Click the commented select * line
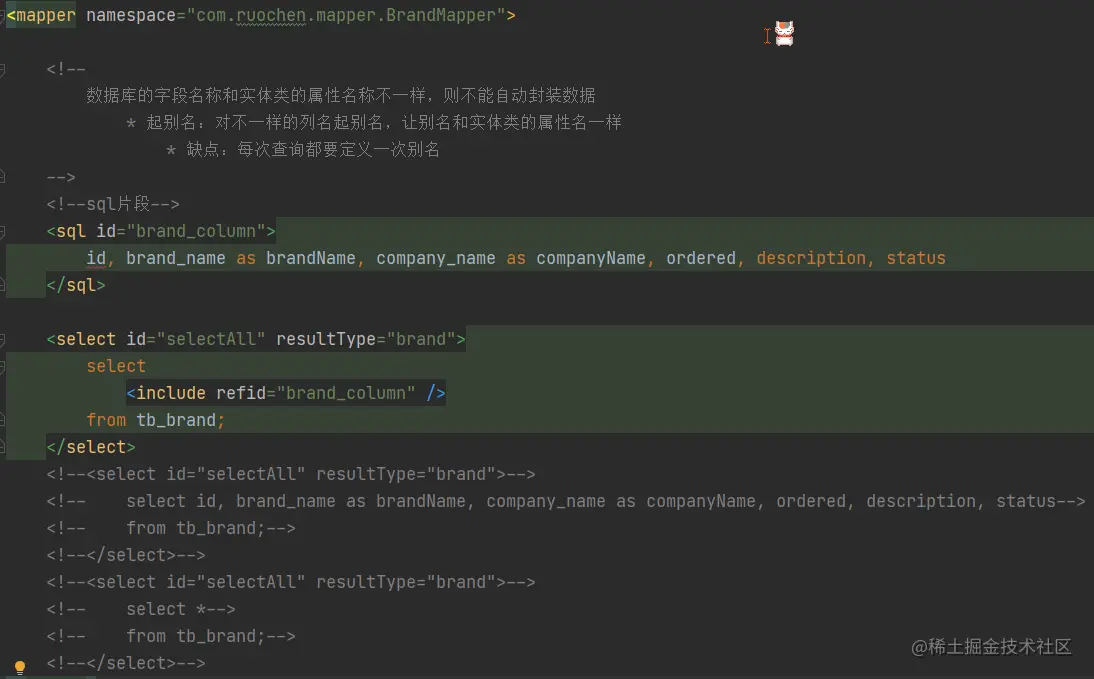1094x679 pixels. (x=141, y=609)
